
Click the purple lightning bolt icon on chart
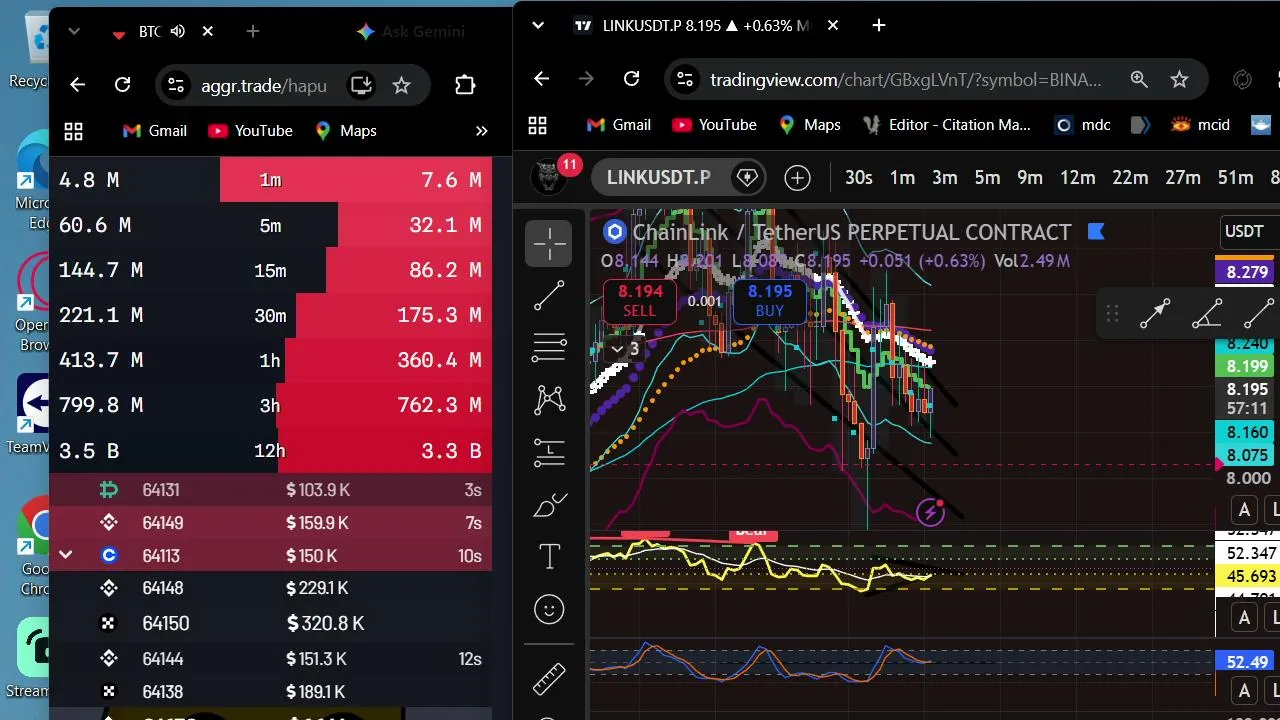(930, 513)
